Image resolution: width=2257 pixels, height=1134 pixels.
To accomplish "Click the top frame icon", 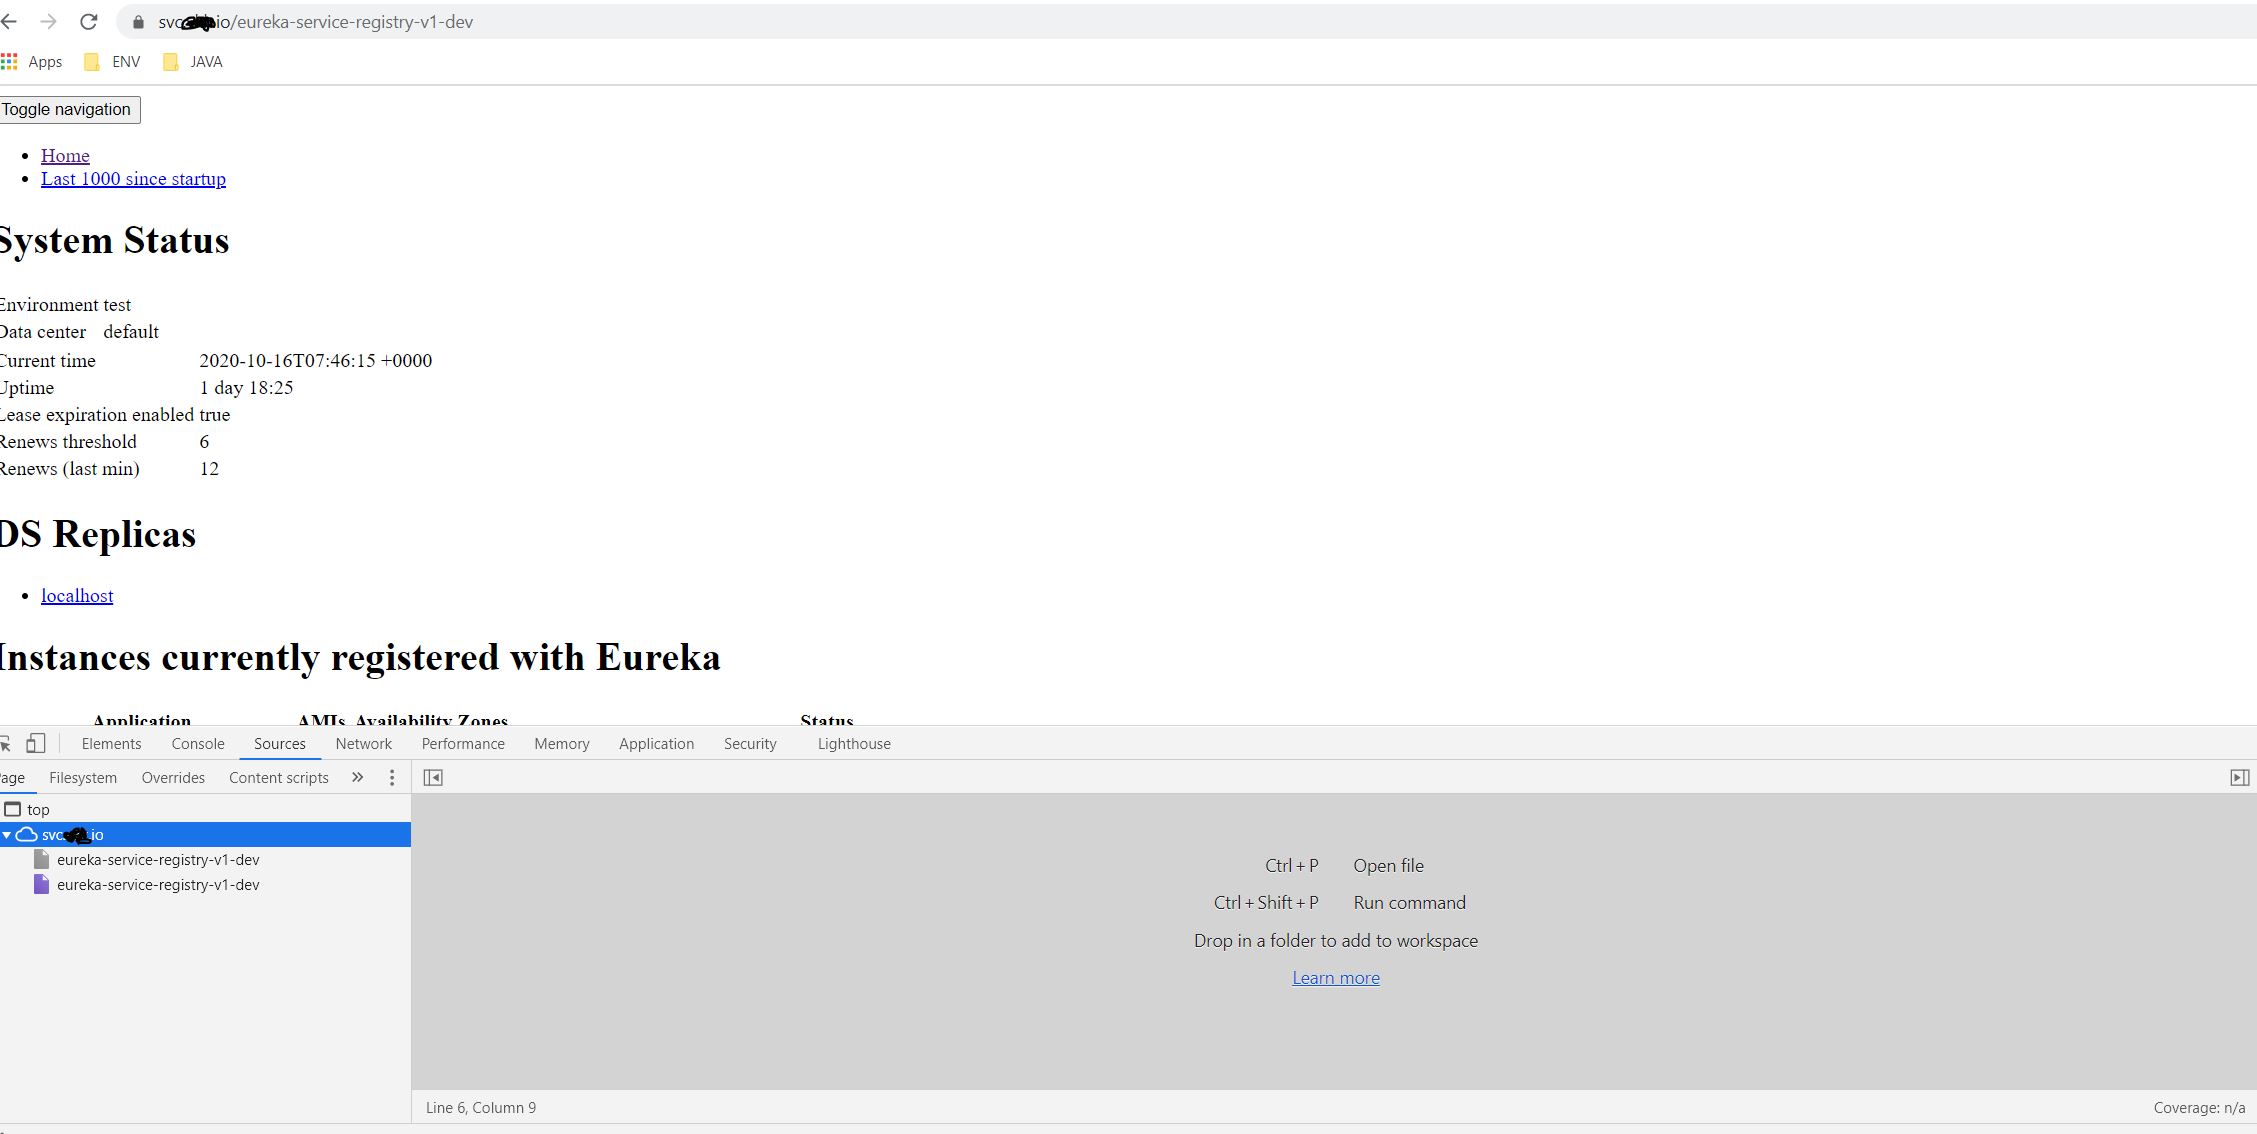I will (13, 809).
